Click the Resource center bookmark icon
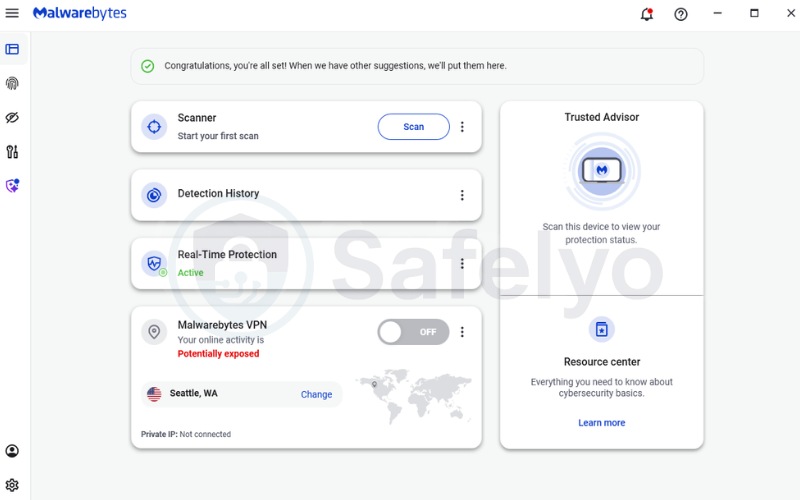This screenshot has height=500, width=800. coord(602,329)
